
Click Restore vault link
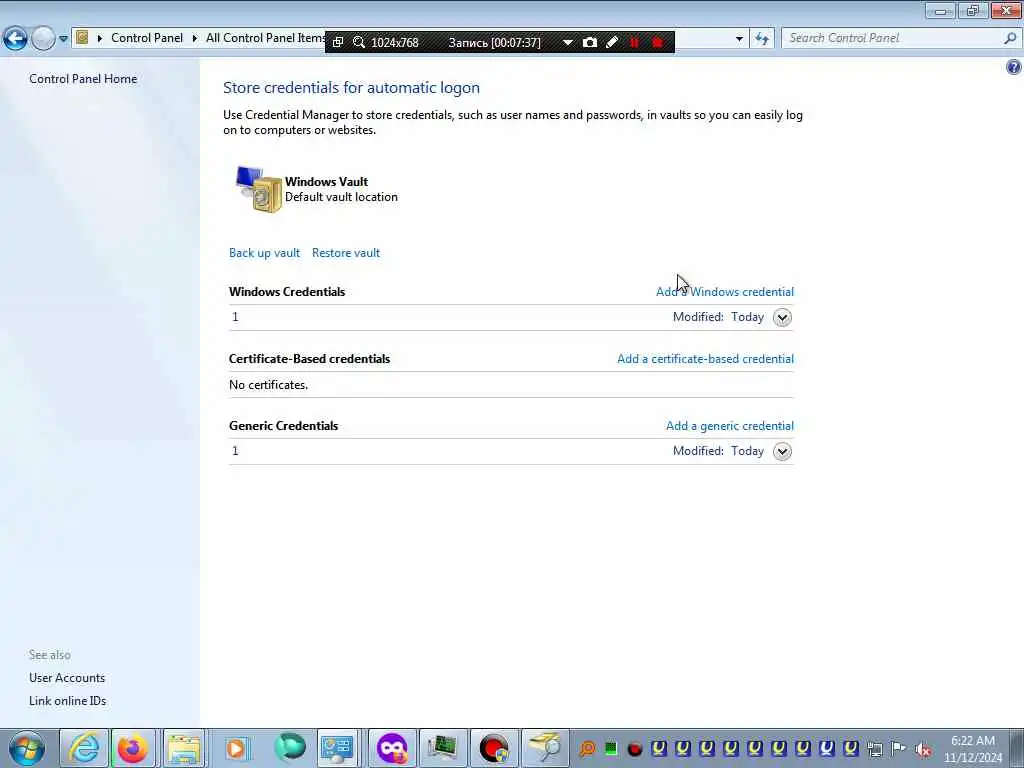(345, 253)
